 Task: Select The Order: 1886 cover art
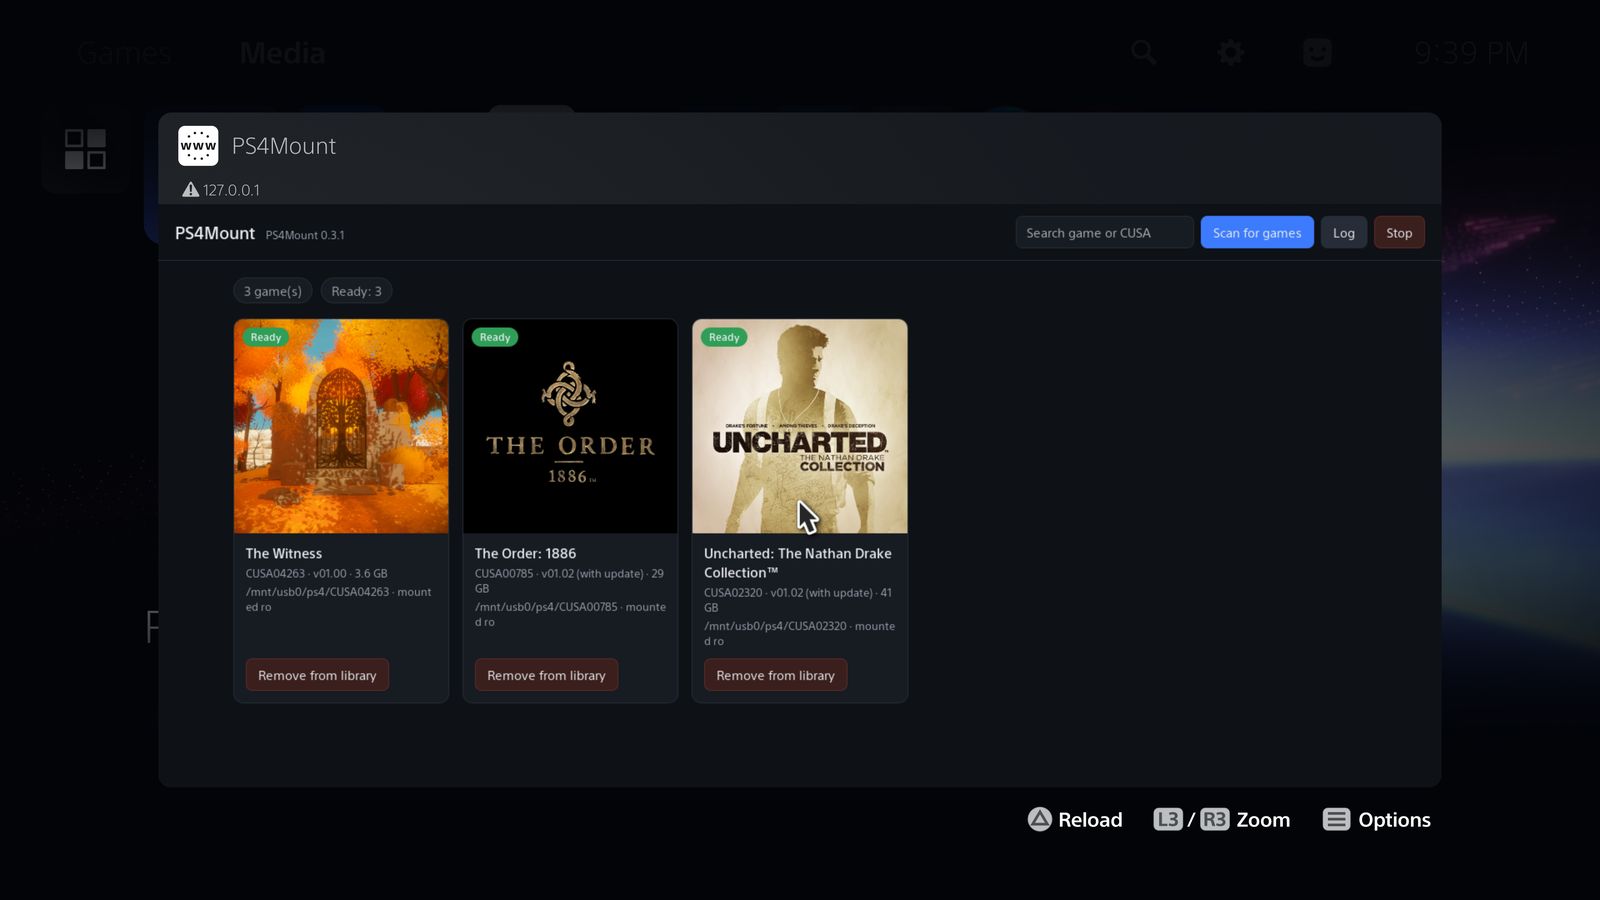(x=570, y=426)
